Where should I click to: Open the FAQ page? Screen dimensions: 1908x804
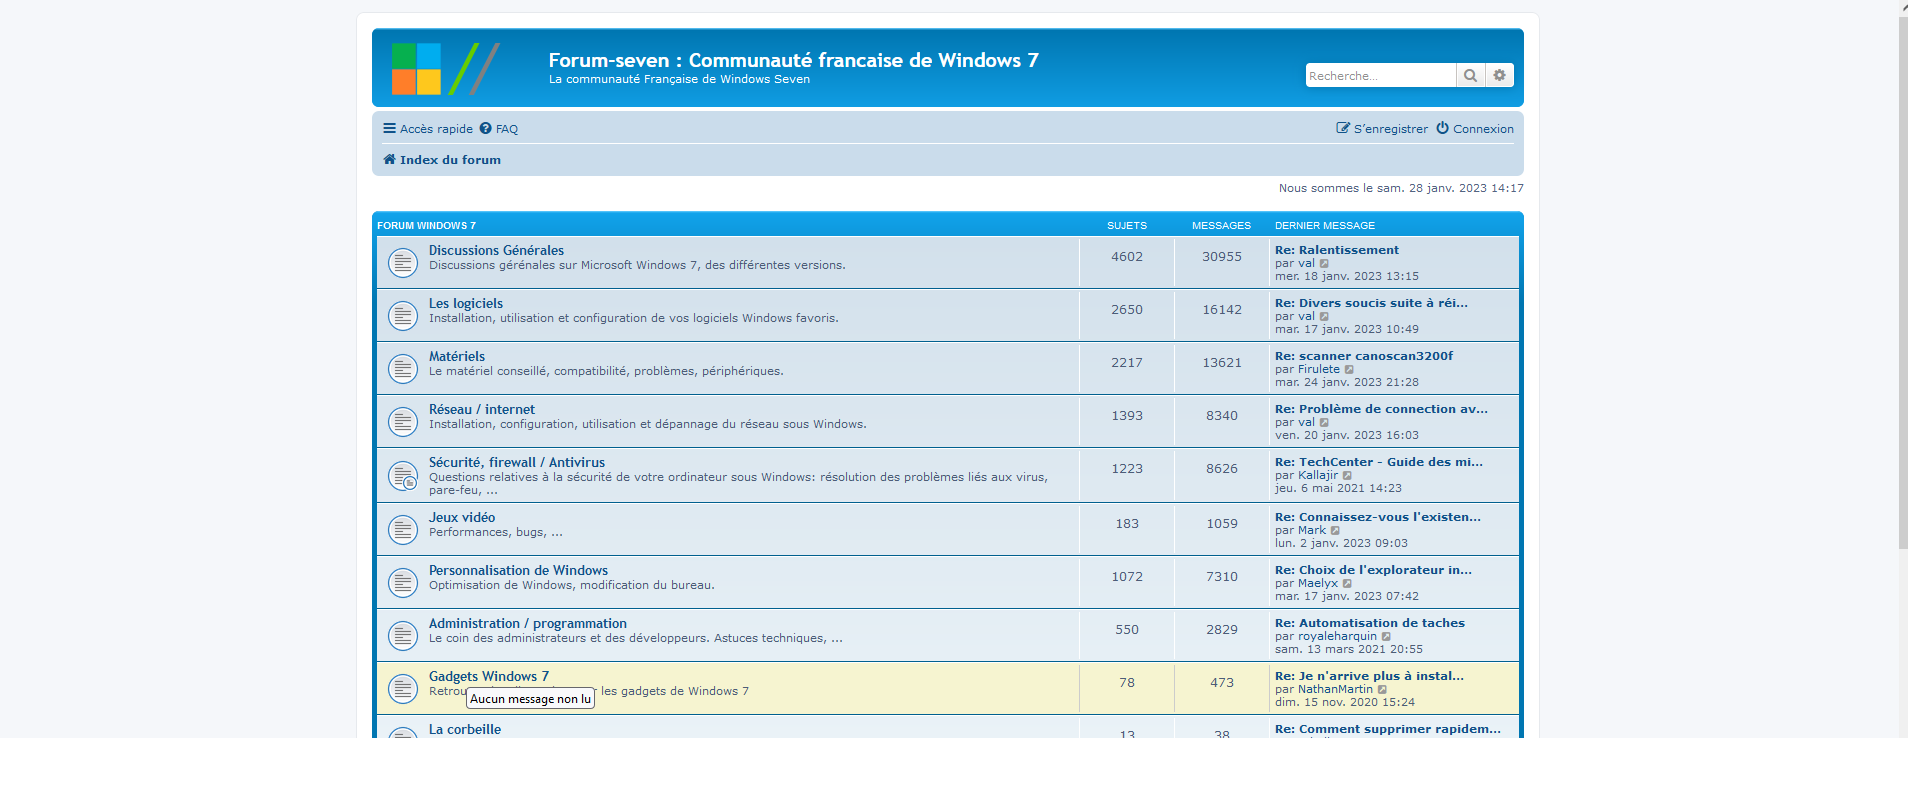point(499,129)
